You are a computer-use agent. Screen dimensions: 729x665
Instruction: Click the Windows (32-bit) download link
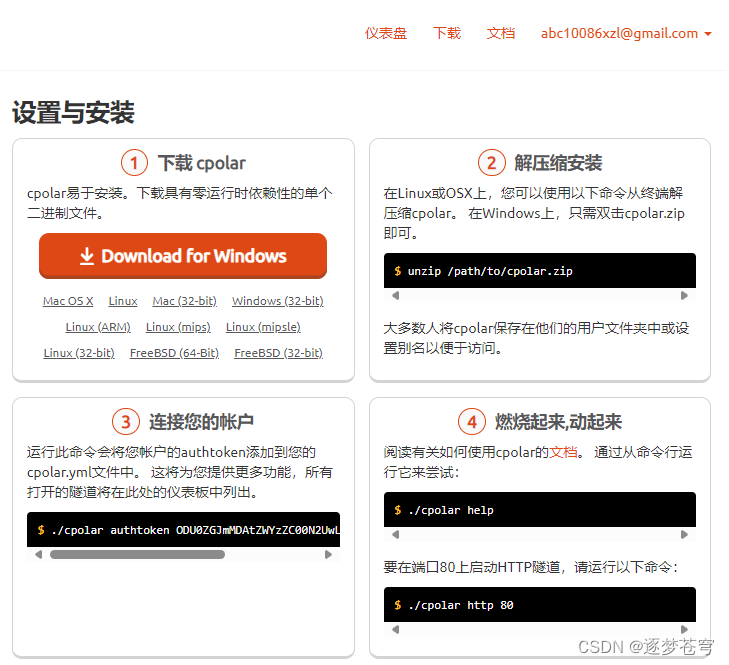click(x=279, y=302)
